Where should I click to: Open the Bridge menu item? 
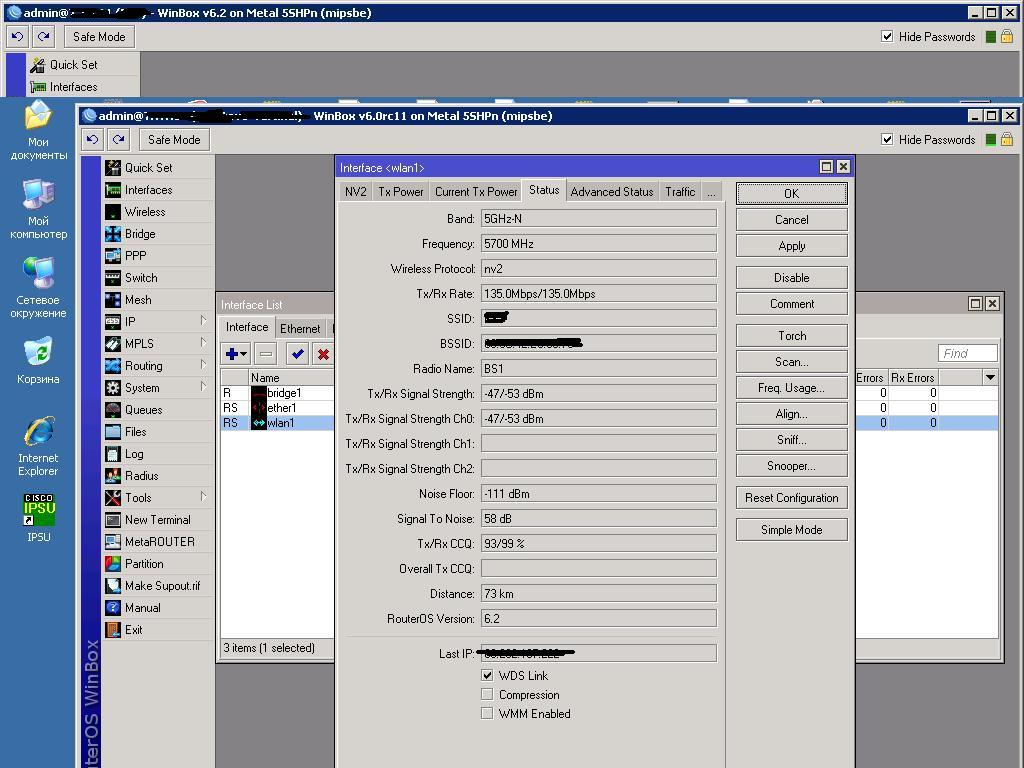pos(158,234)
